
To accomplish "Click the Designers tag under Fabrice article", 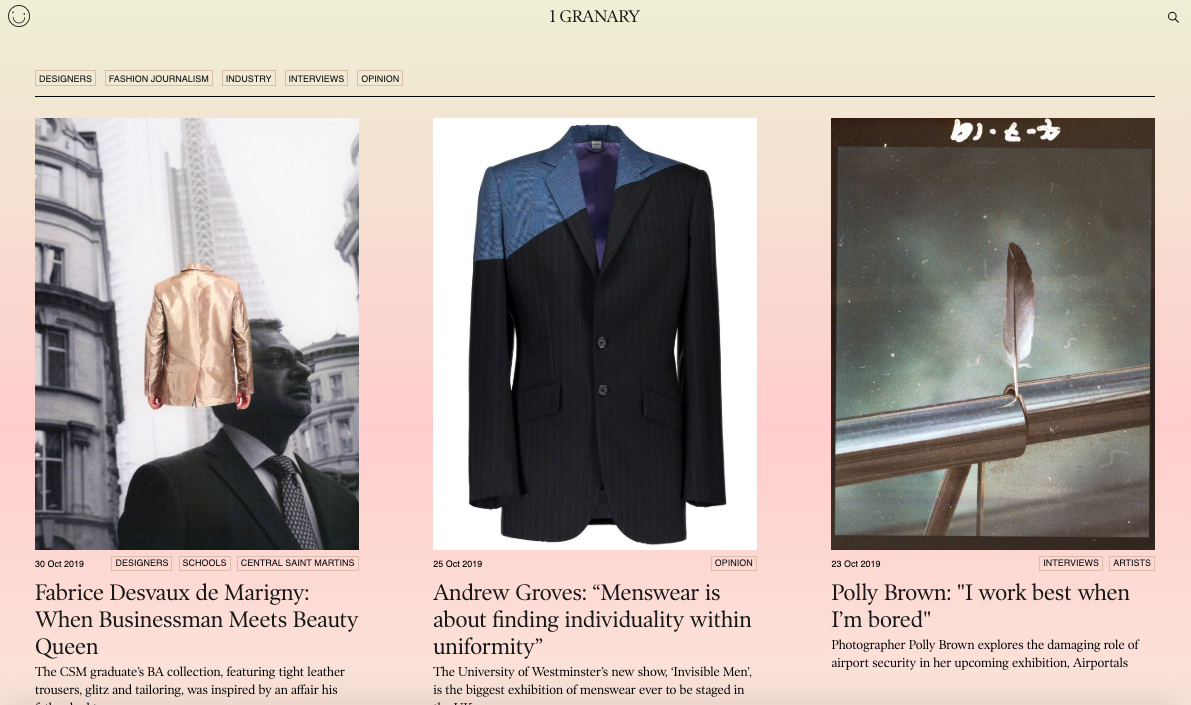I will pyautogui.click(x=141, y=563).
